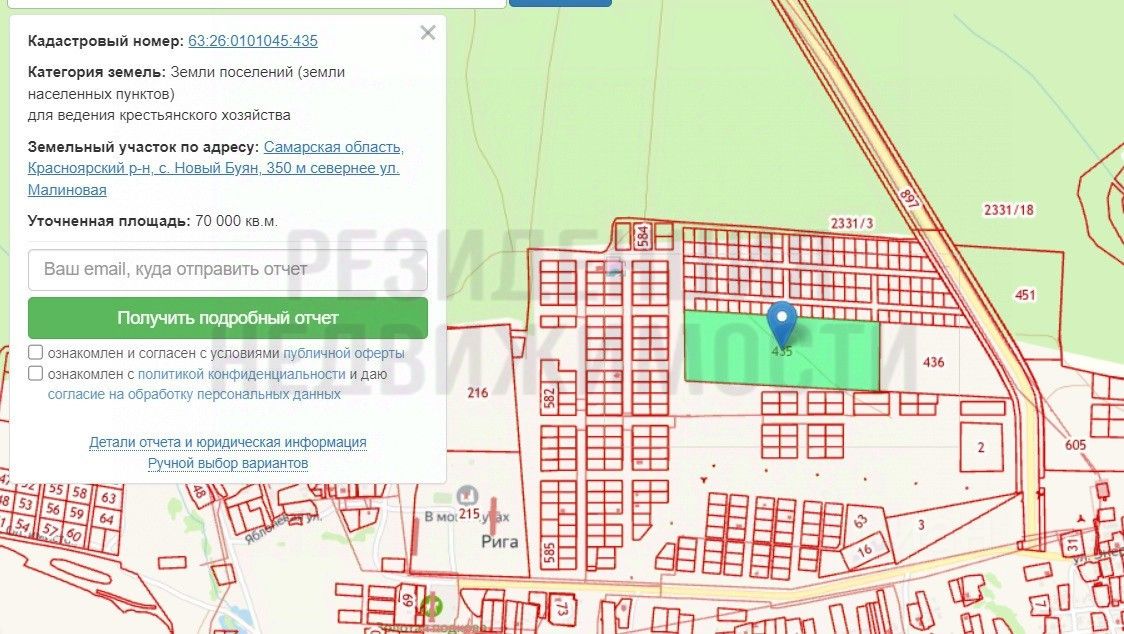Focus the email input field
Viewport: 1124px width, 634px height.
point(228,270)
